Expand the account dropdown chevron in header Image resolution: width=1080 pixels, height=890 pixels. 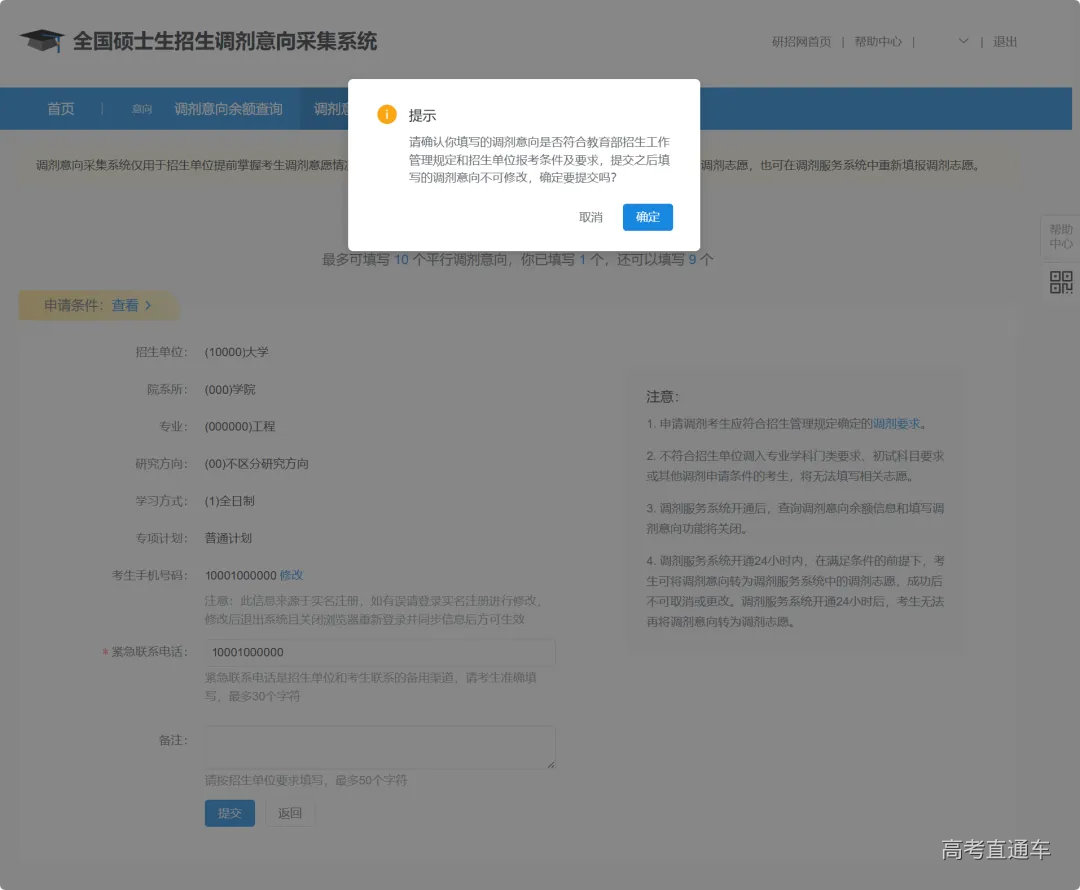(x=962, y=42)
